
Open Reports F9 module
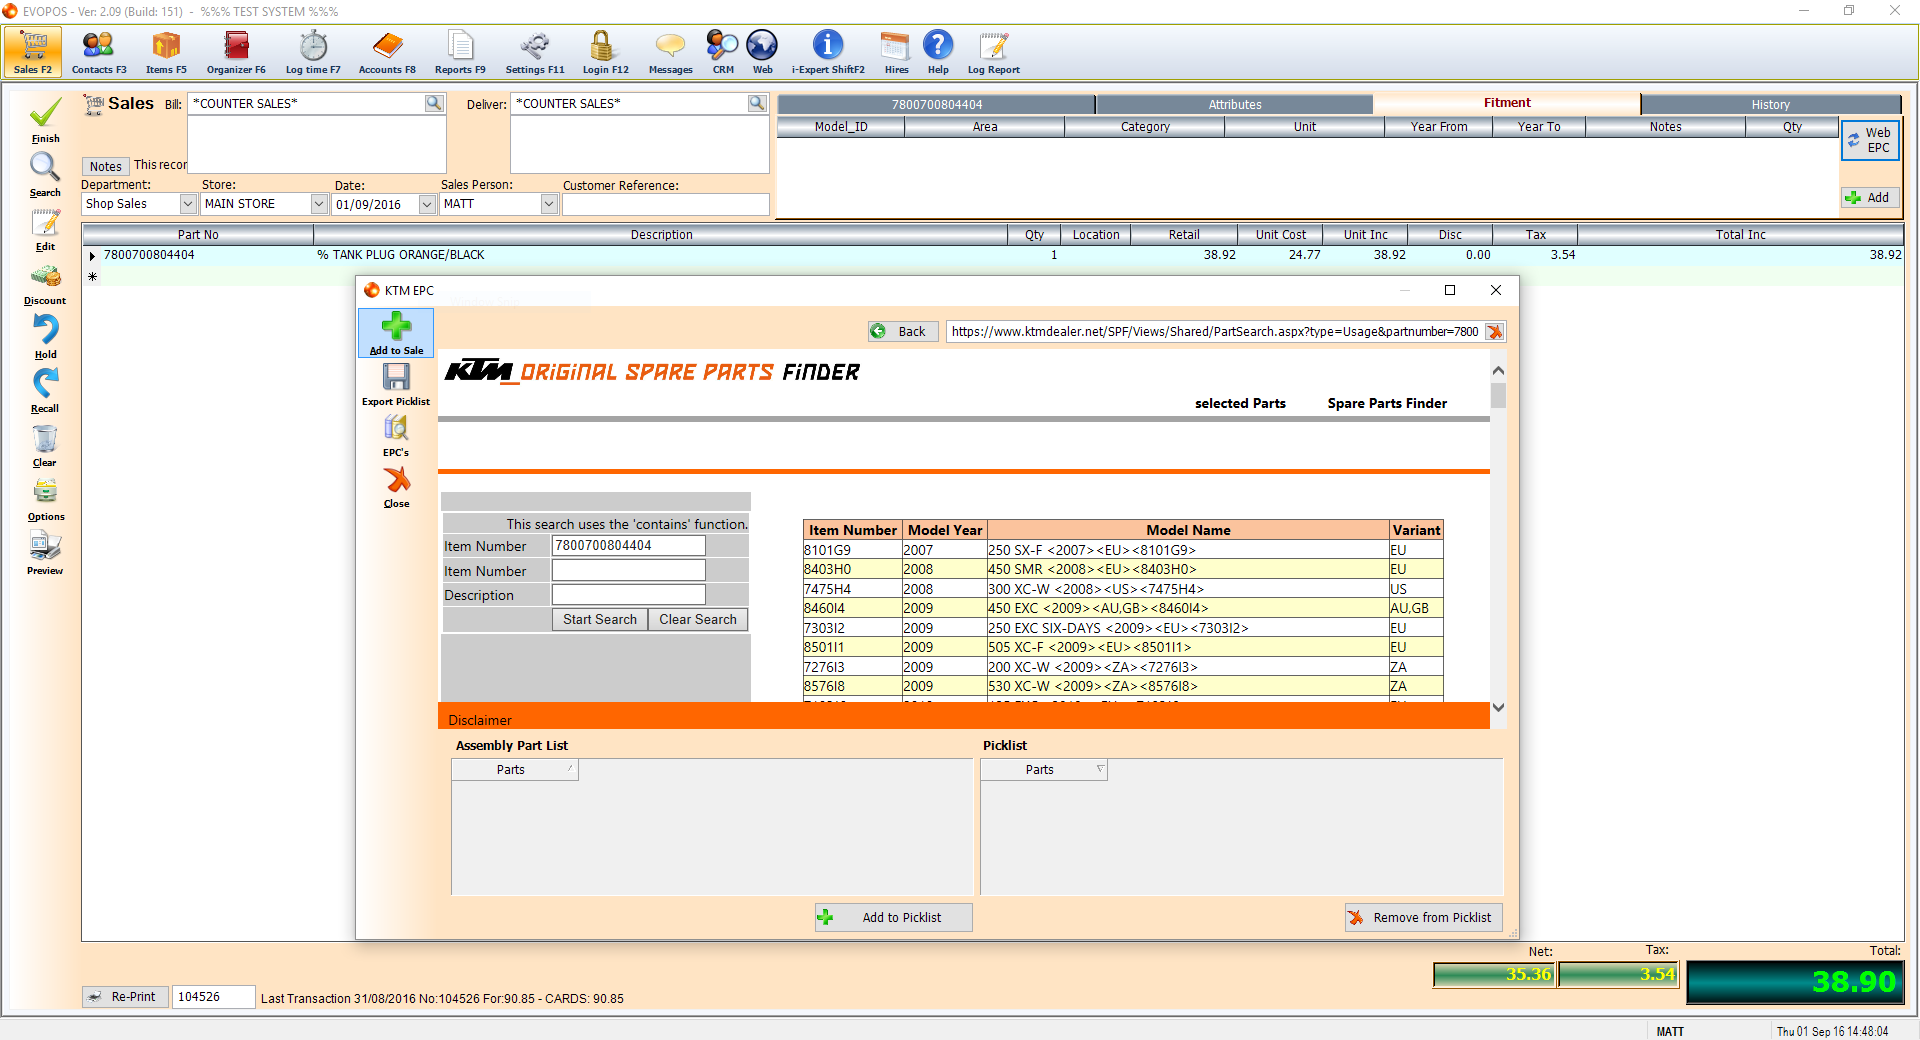coord(460,52)
